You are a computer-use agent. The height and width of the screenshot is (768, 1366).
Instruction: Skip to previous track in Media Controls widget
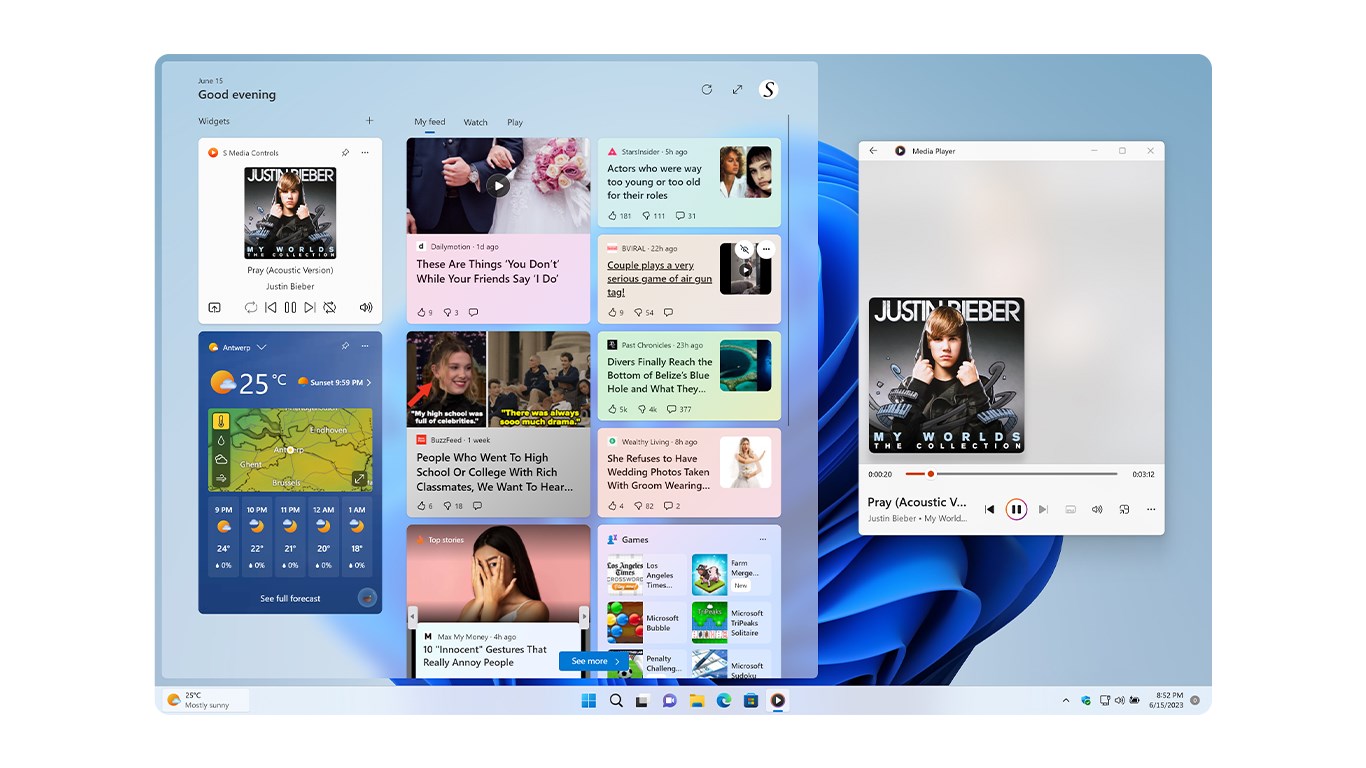pos(270,308)
